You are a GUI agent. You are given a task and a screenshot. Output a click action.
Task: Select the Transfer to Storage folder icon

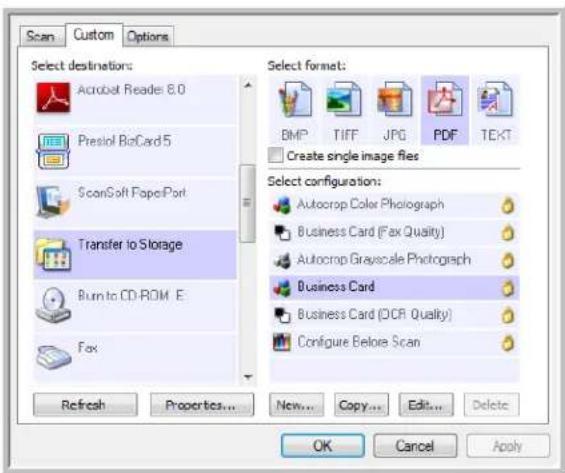click(53, 254)
